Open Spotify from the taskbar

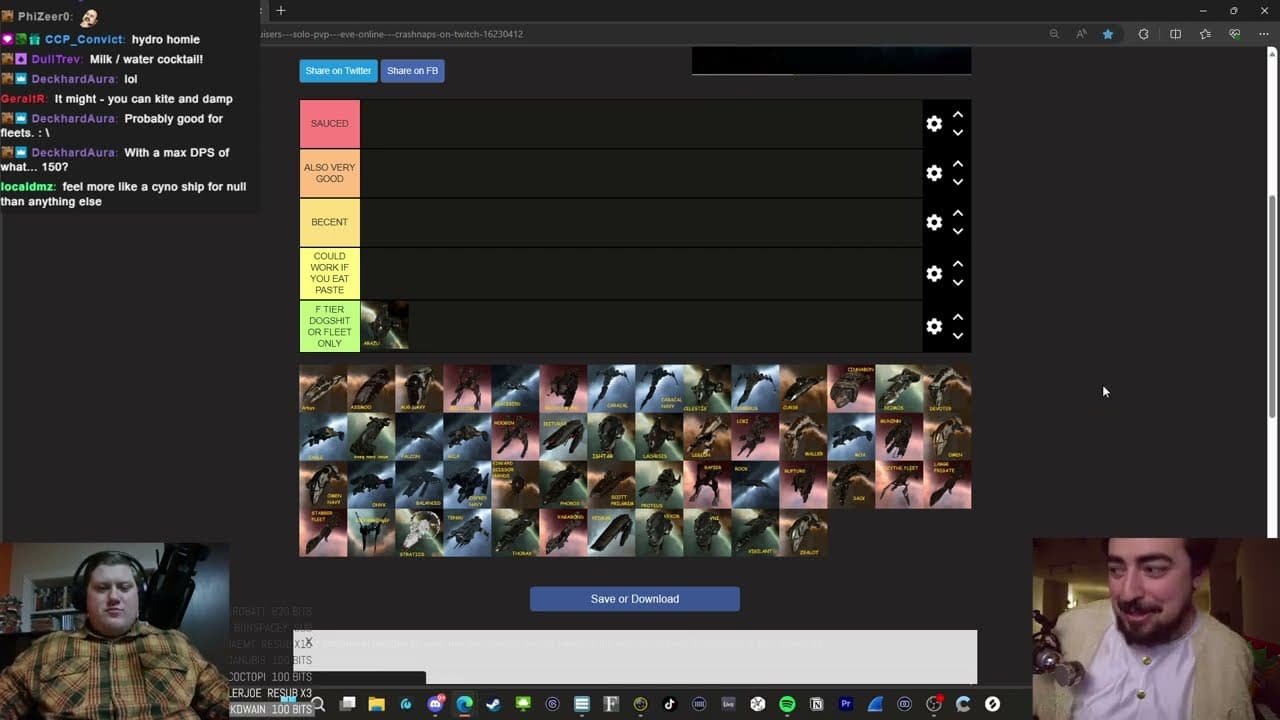(787, 704)
